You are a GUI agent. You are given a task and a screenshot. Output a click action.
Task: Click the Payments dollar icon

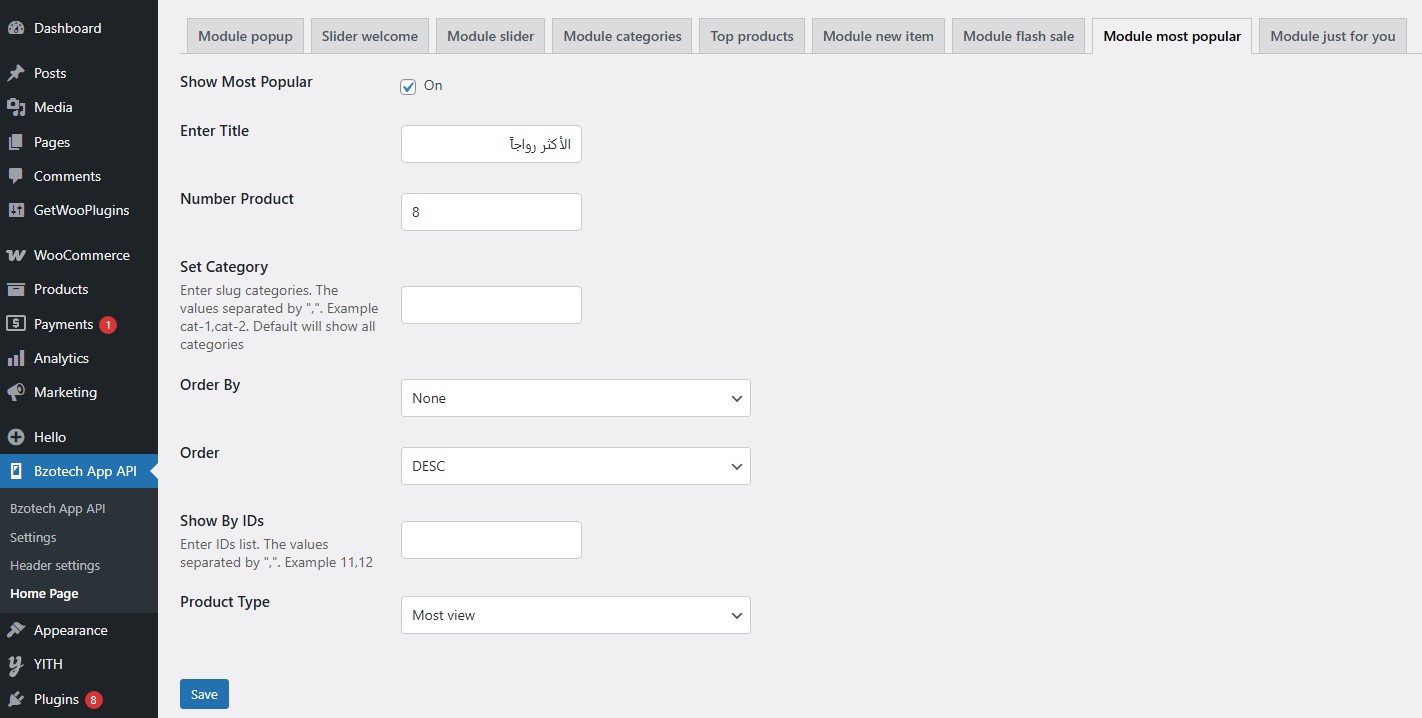point(16,324)
